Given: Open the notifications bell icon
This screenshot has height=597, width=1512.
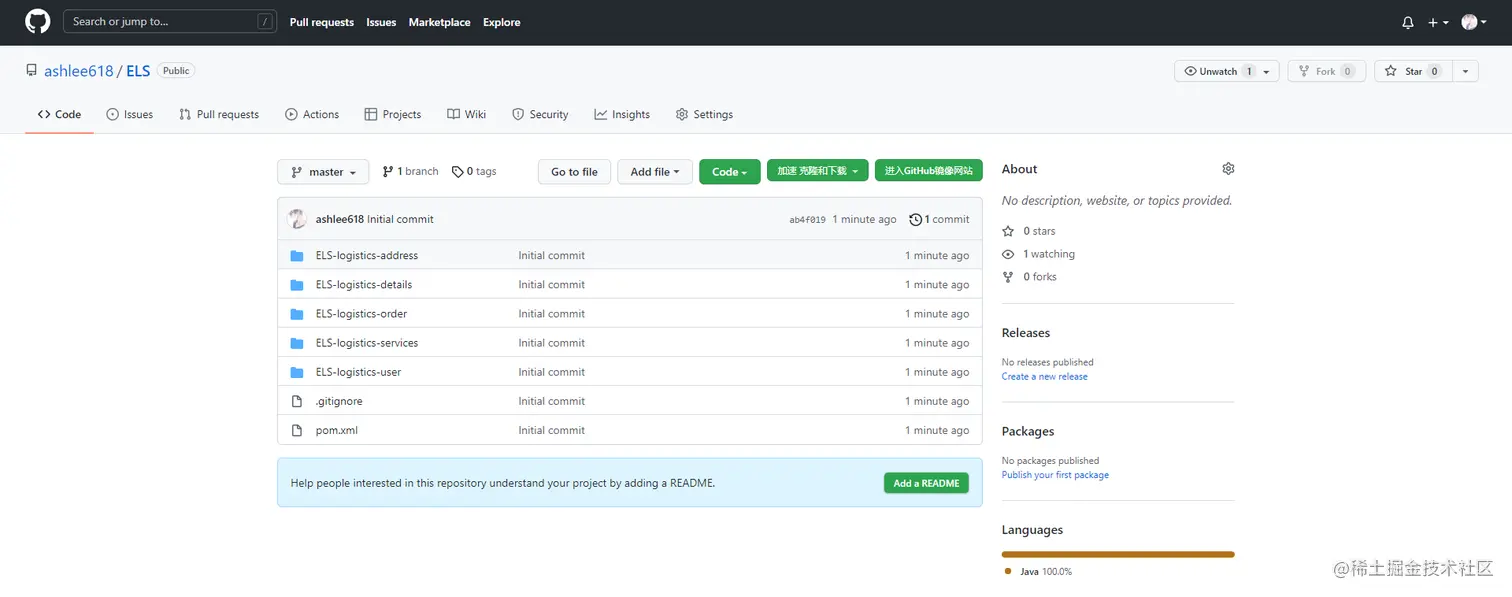Looking at the screenshot, I should coord(1408,22).
